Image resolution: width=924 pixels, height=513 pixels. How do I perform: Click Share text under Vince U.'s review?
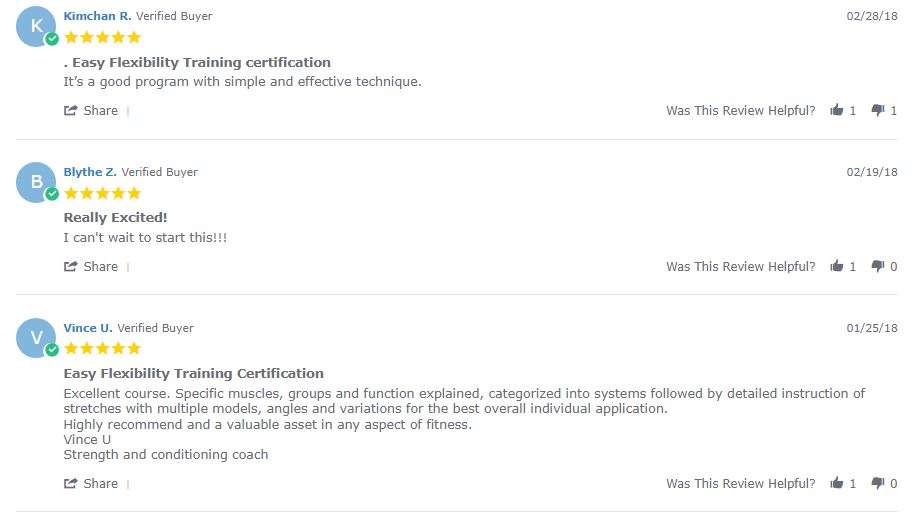[x=101, y=483]
